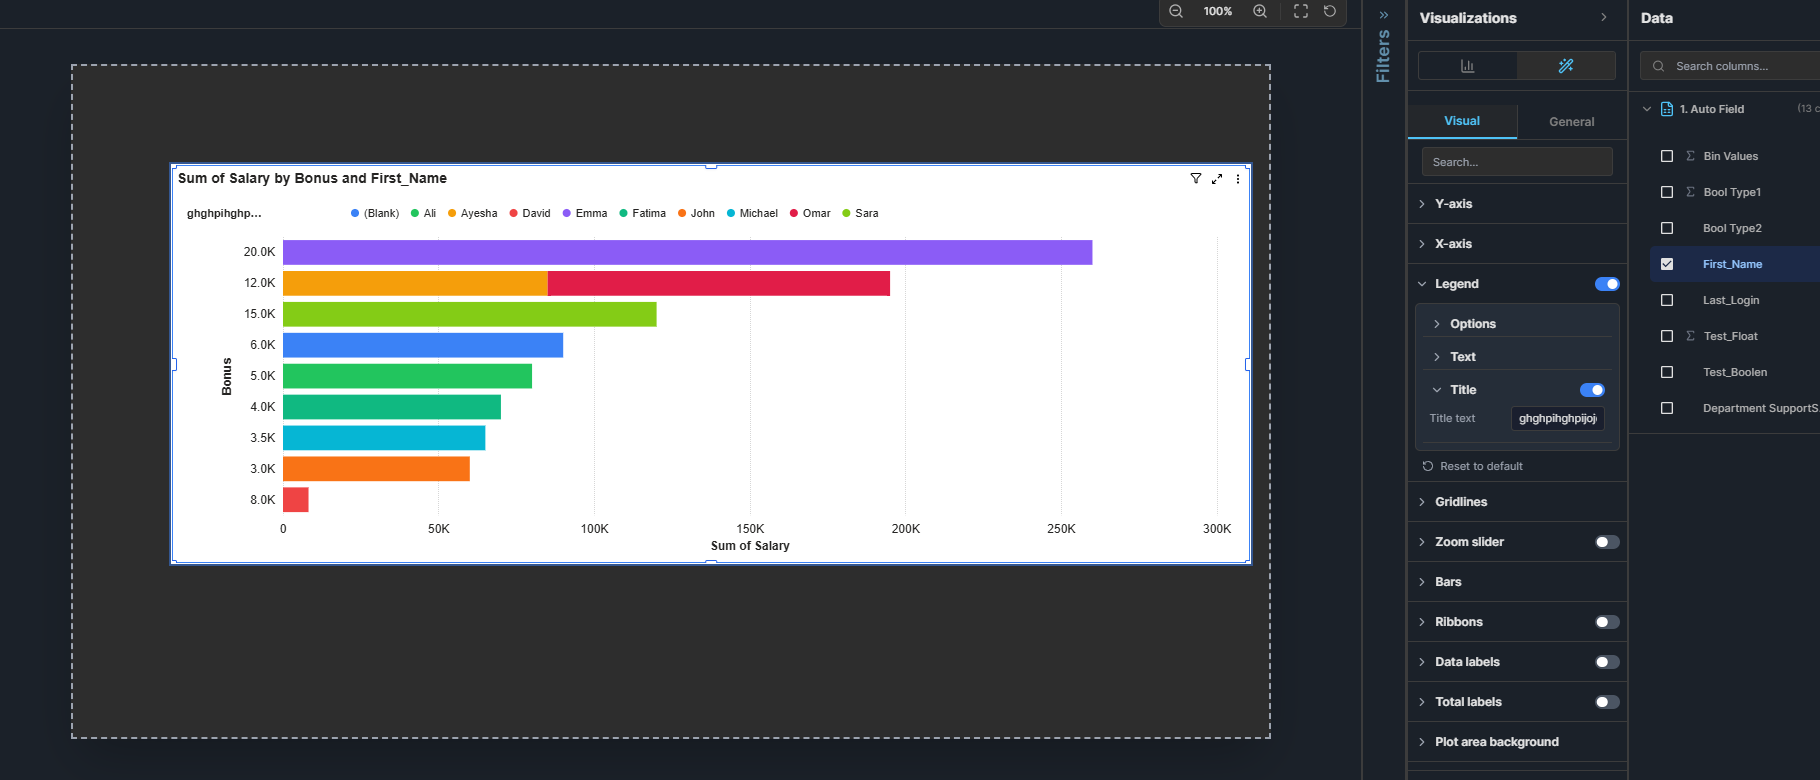Click Reset to default
This screenshot has height=780, width=1820.
(1480, 466)
